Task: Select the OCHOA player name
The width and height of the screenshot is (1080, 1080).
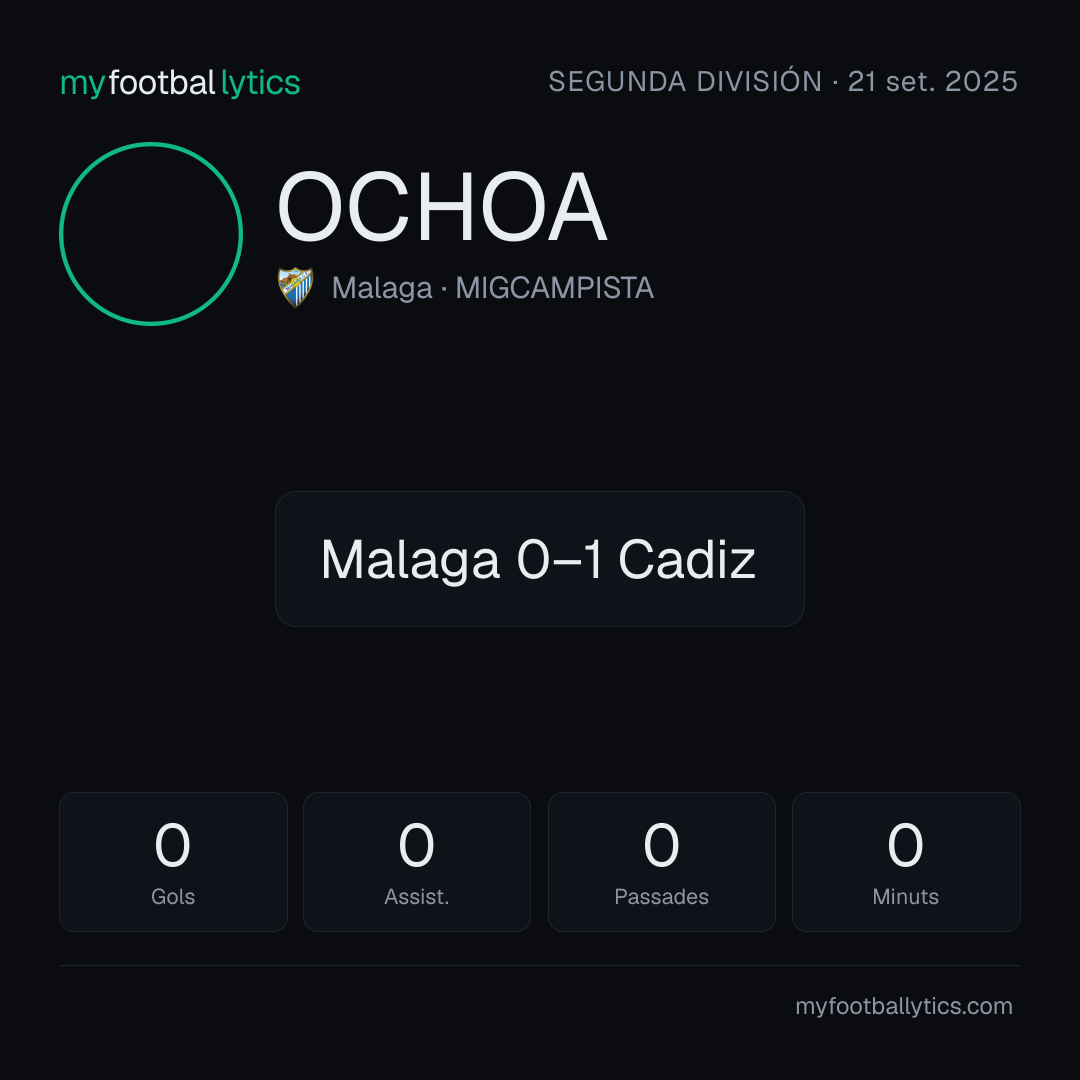Action: coord(442,207)
